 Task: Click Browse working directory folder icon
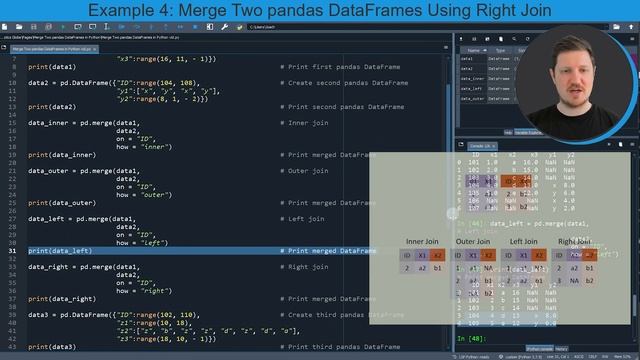tap(616, 27)
